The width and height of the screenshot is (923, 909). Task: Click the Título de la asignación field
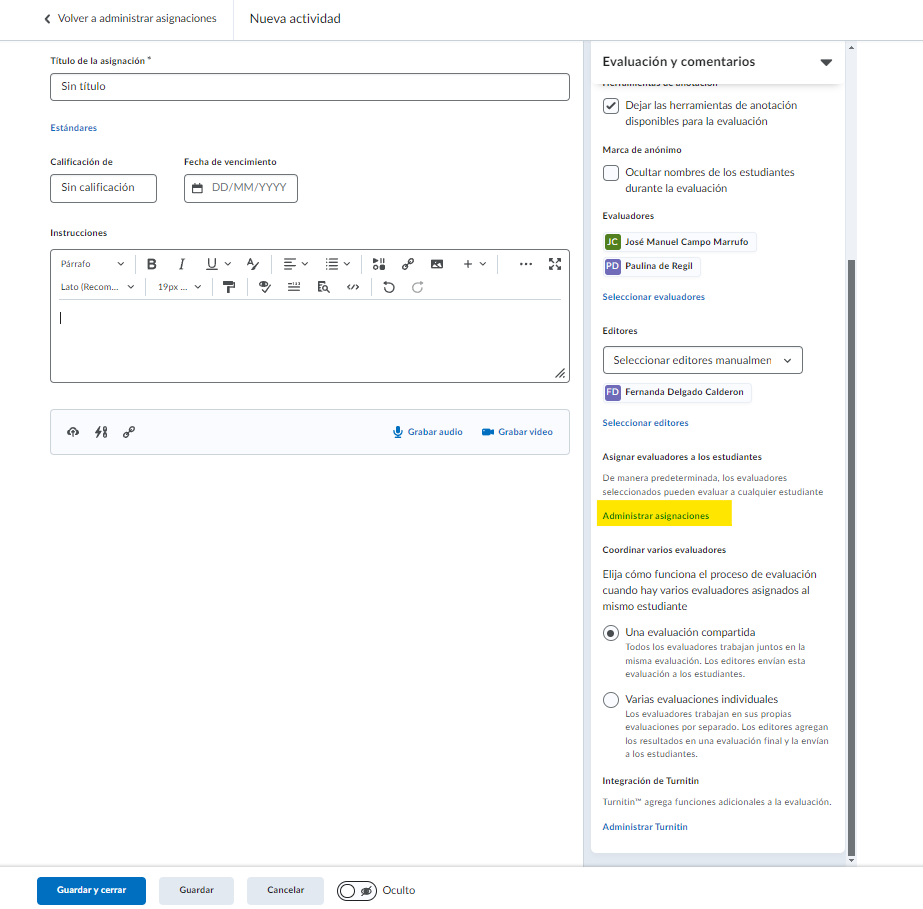coord(309,87)
